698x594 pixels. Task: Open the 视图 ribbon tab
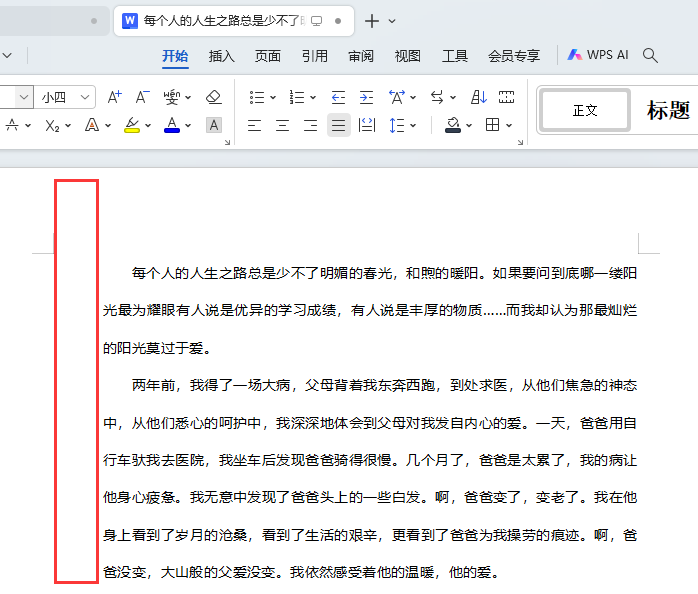[407, 56]
